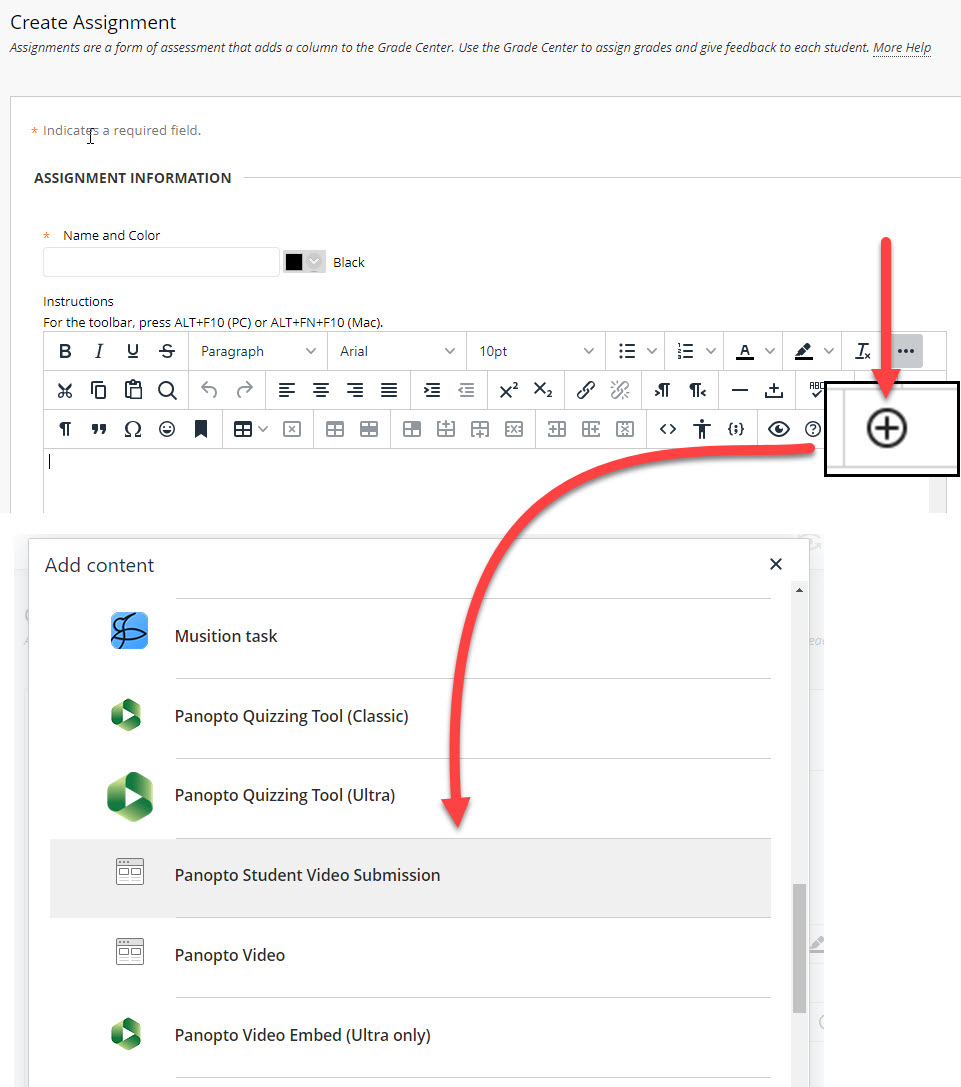
Task: Close the Add content dialog
Action: pos(776,564)
